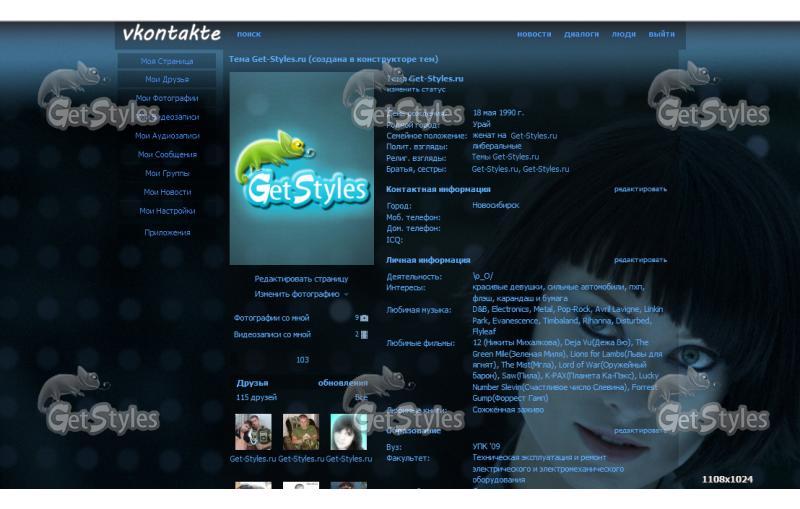Open Мои Друзья in sidebar
This screenshot has height=509, width=800.
(167, 80)
